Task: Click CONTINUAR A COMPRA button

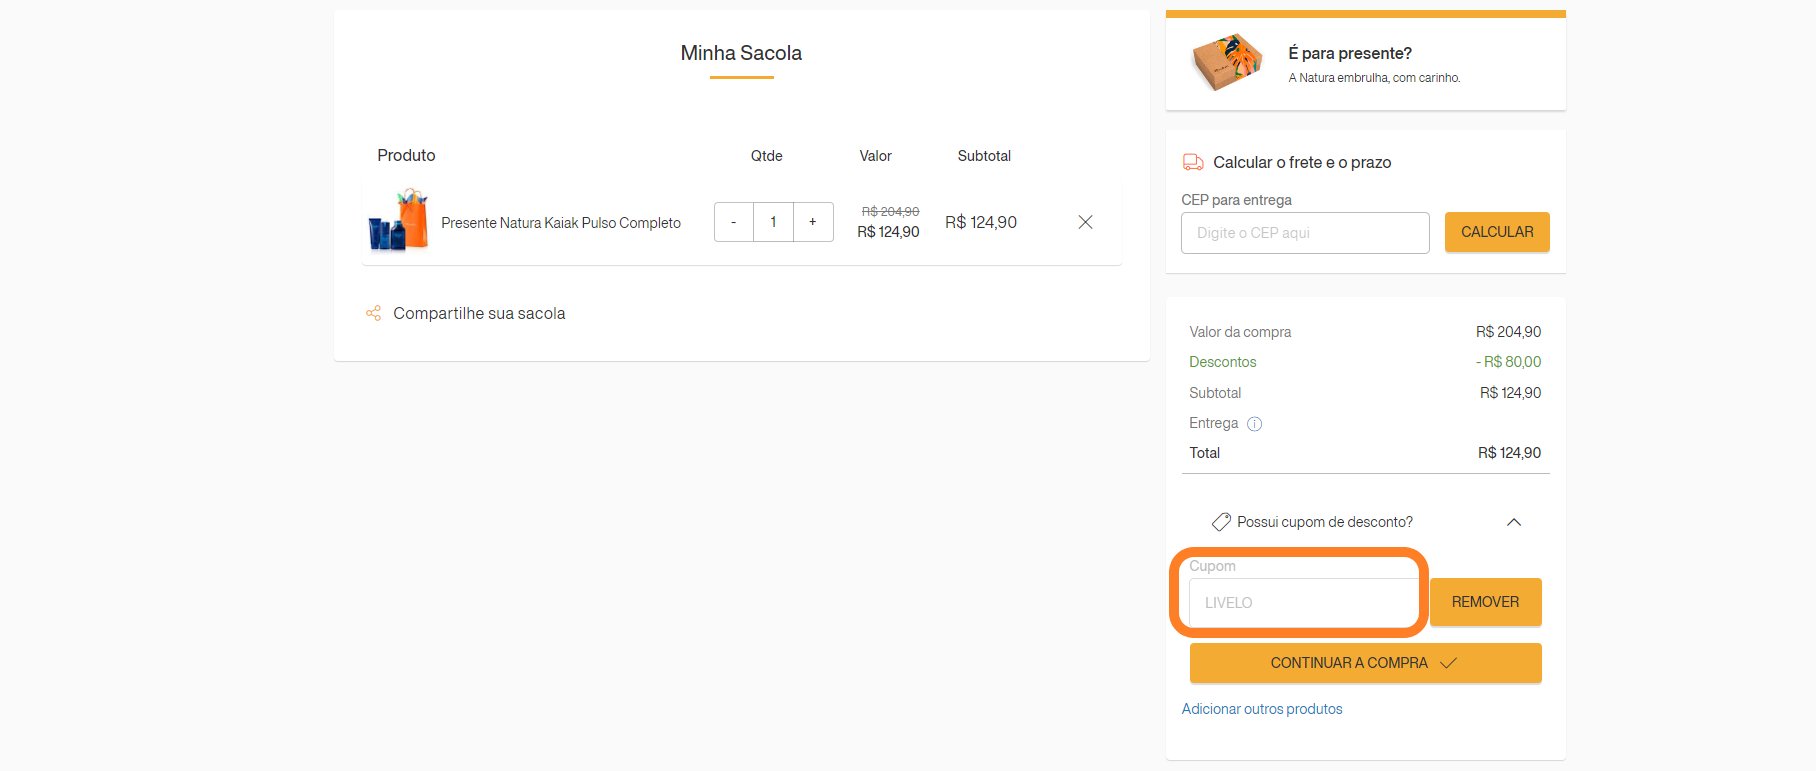Action: click(x=1365, y=663)
